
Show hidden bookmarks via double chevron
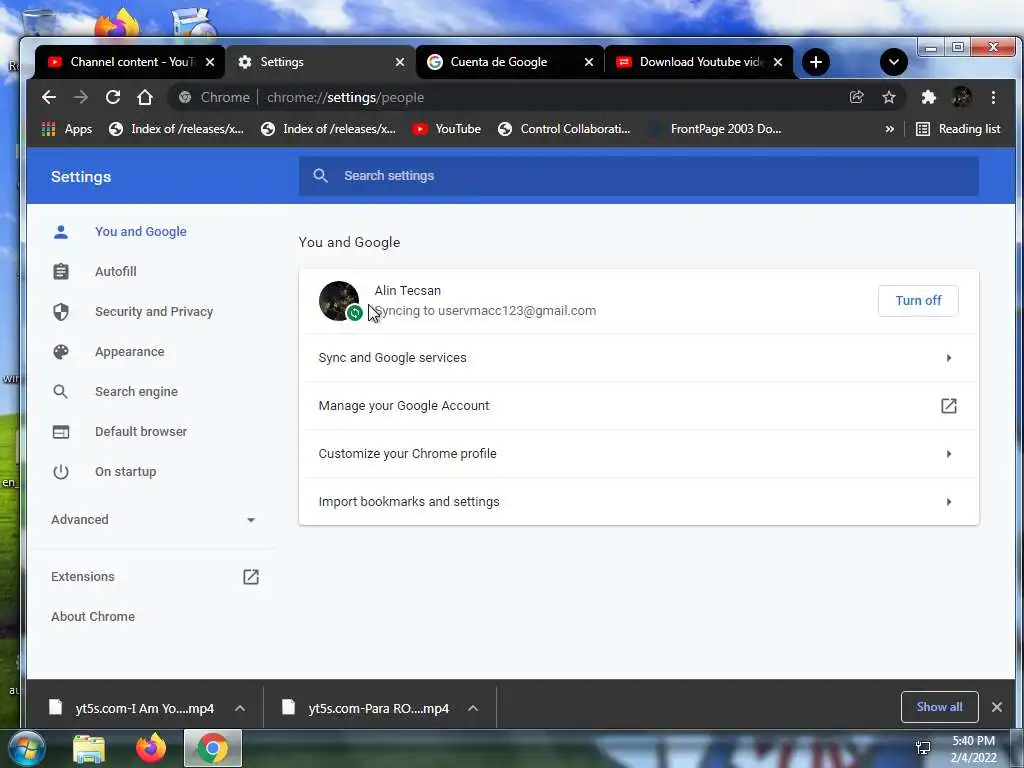coord(889,129)
